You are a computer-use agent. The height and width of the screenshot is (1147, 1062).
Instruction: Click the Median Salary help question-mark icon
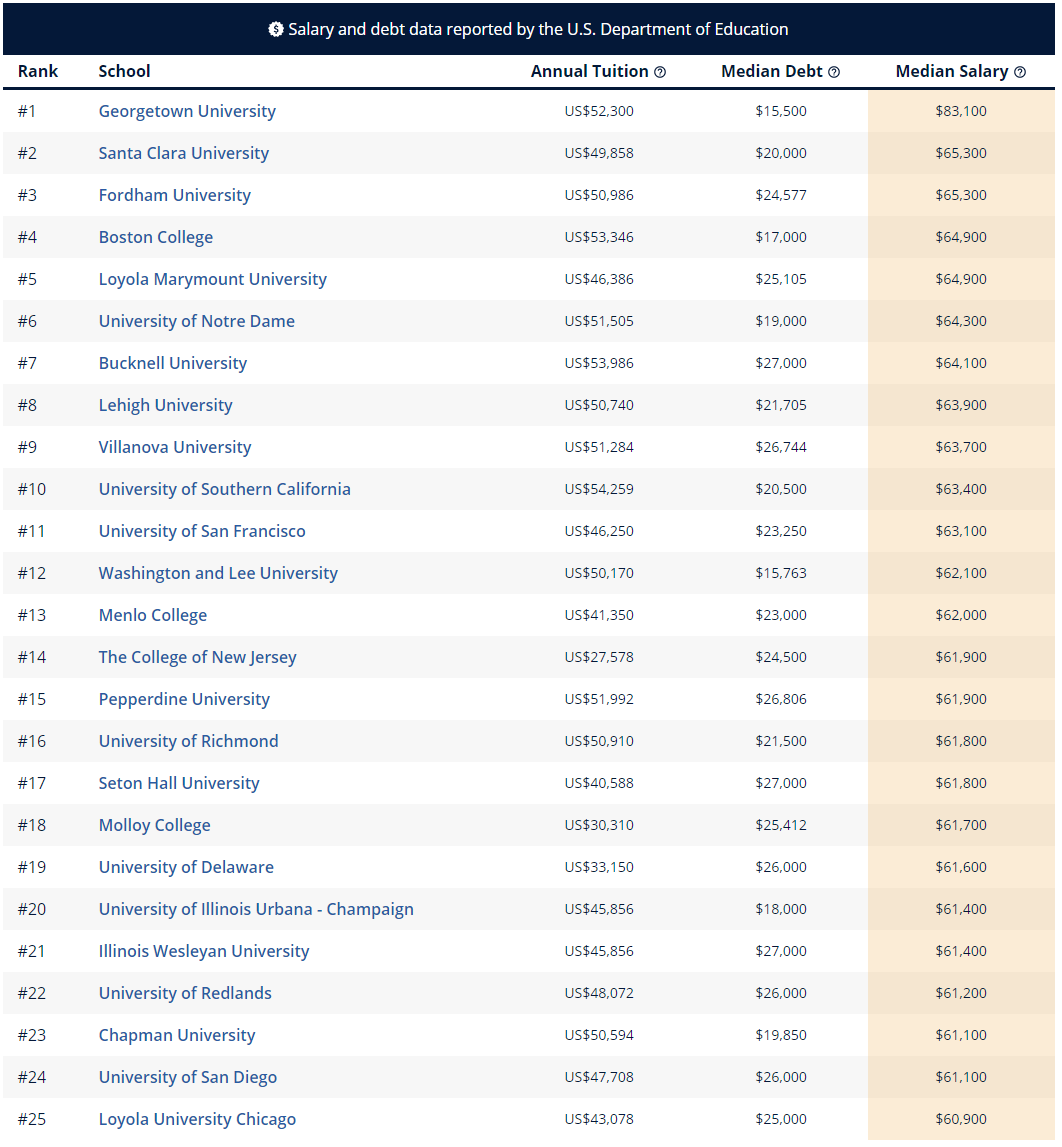click(1020, 72)
